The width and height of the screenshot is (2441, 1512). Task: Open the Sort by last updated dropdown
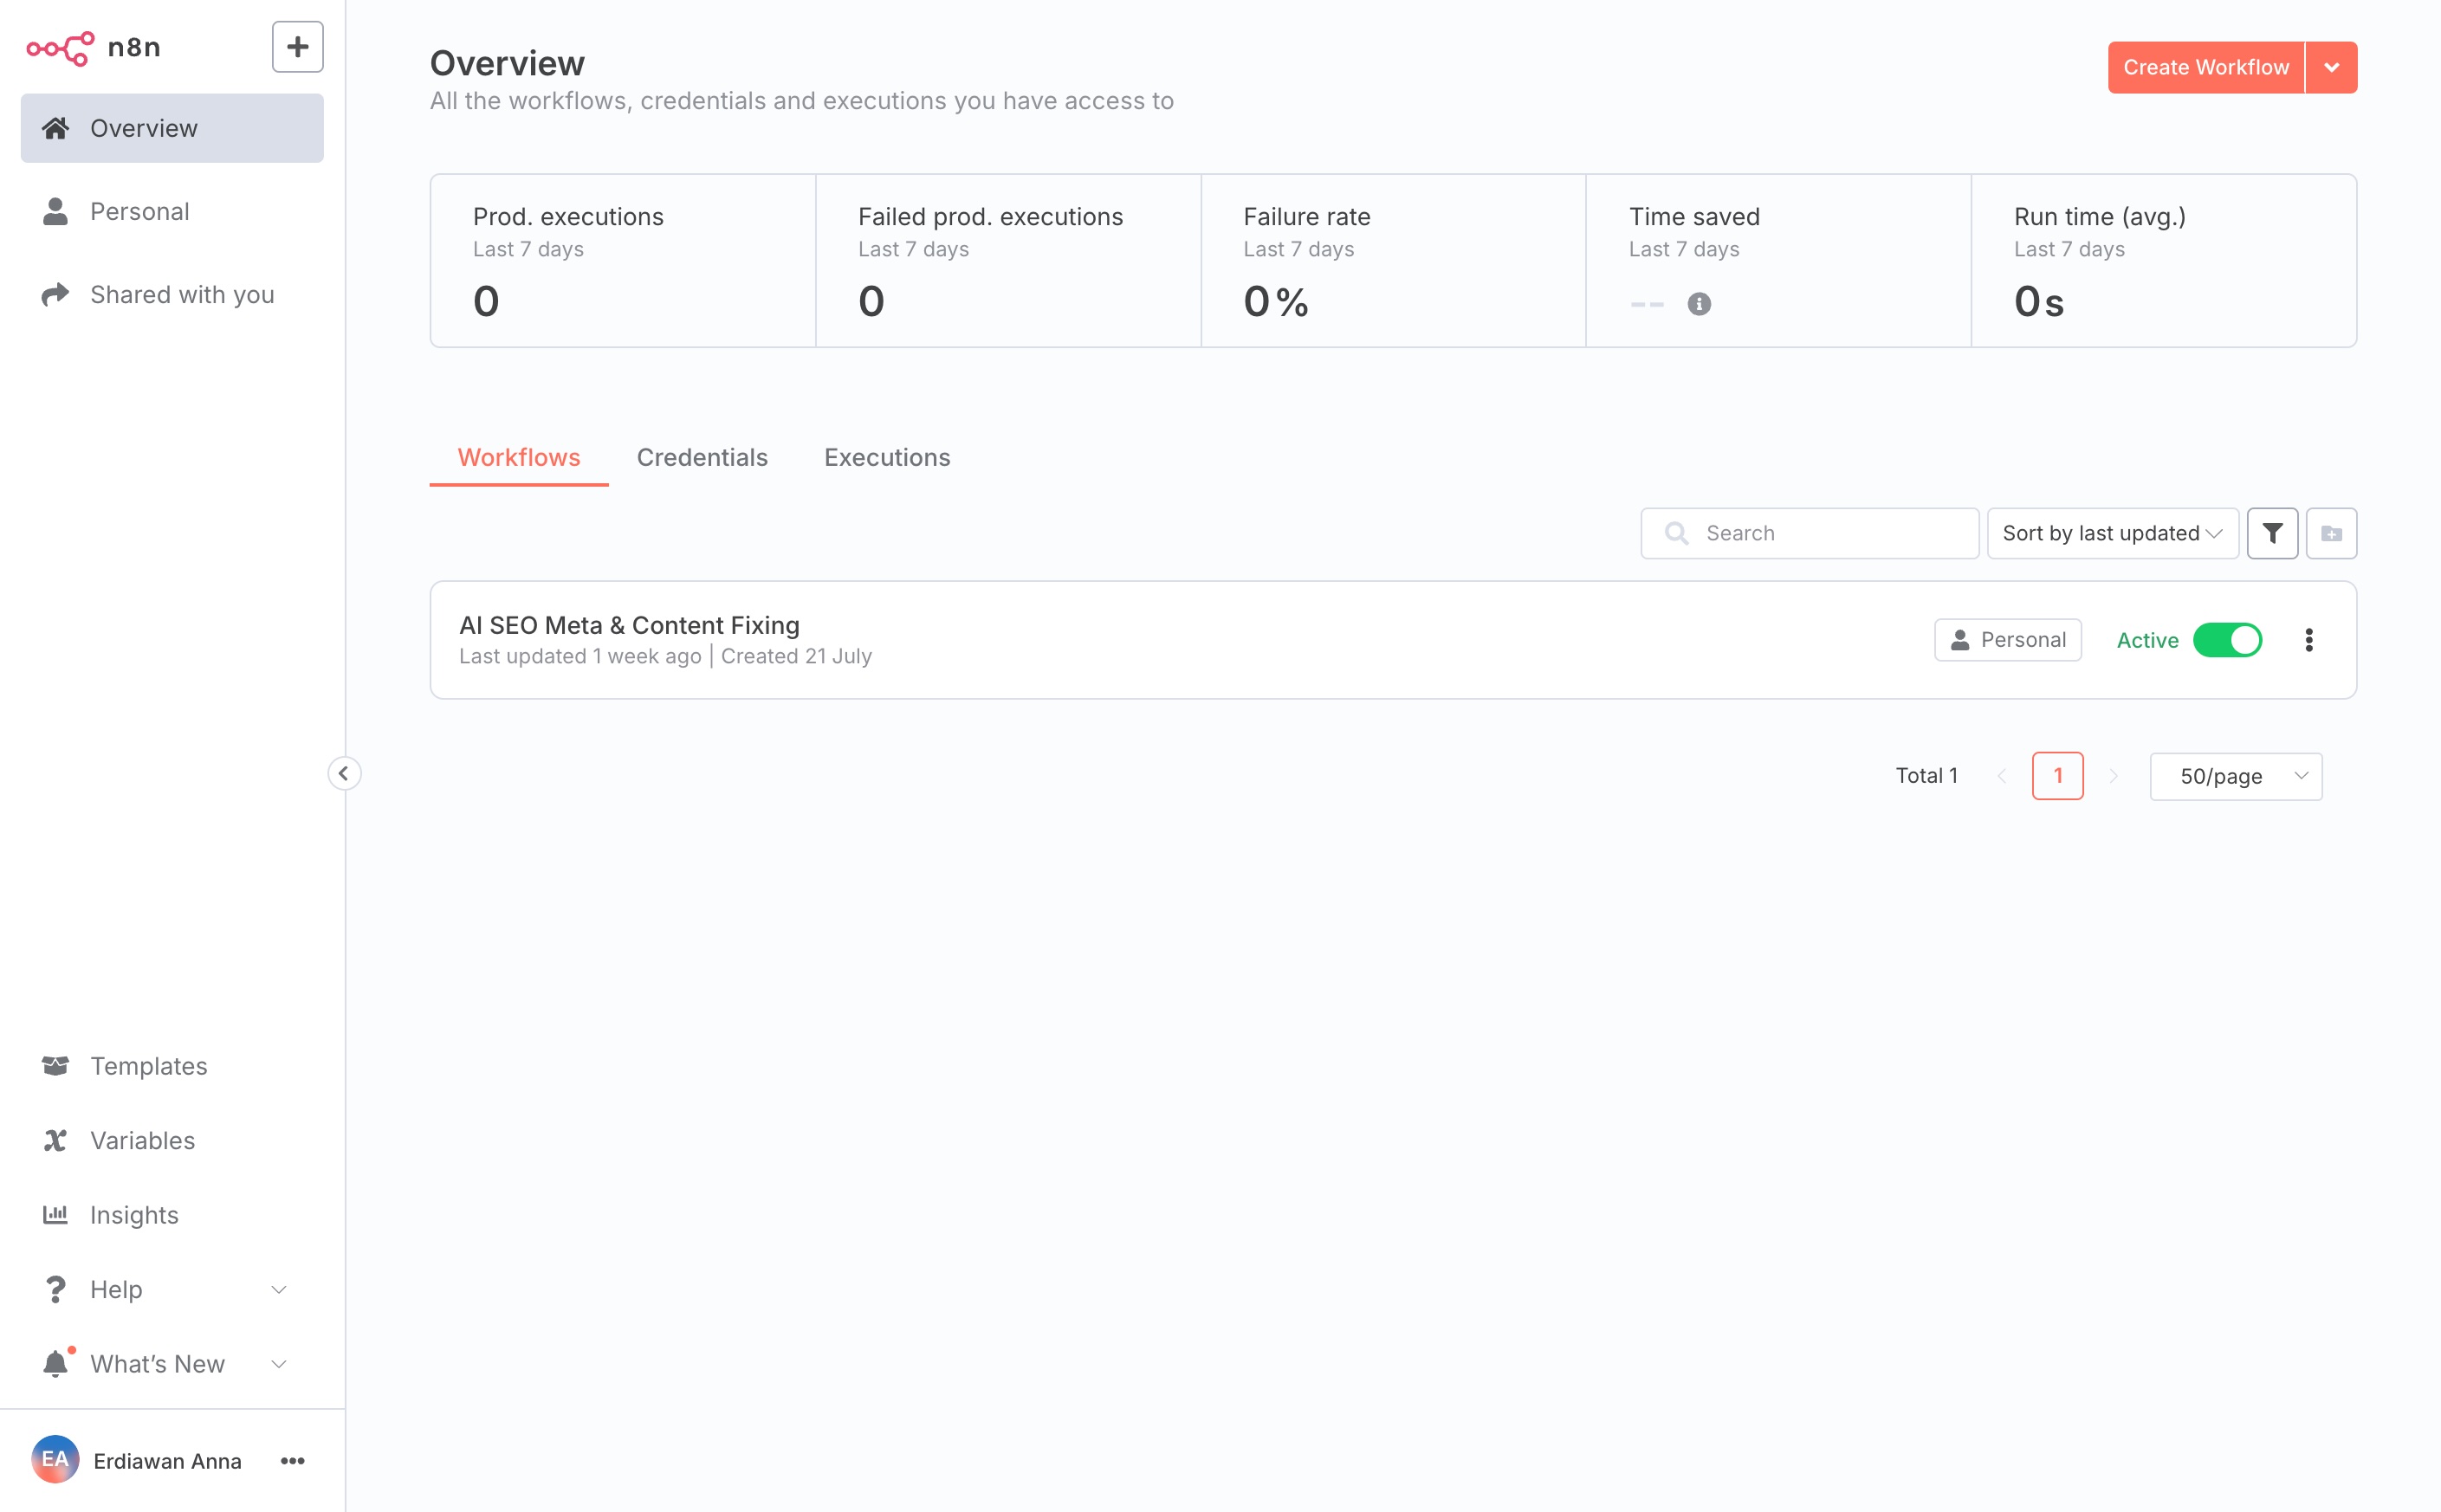tap(2111, 533)
